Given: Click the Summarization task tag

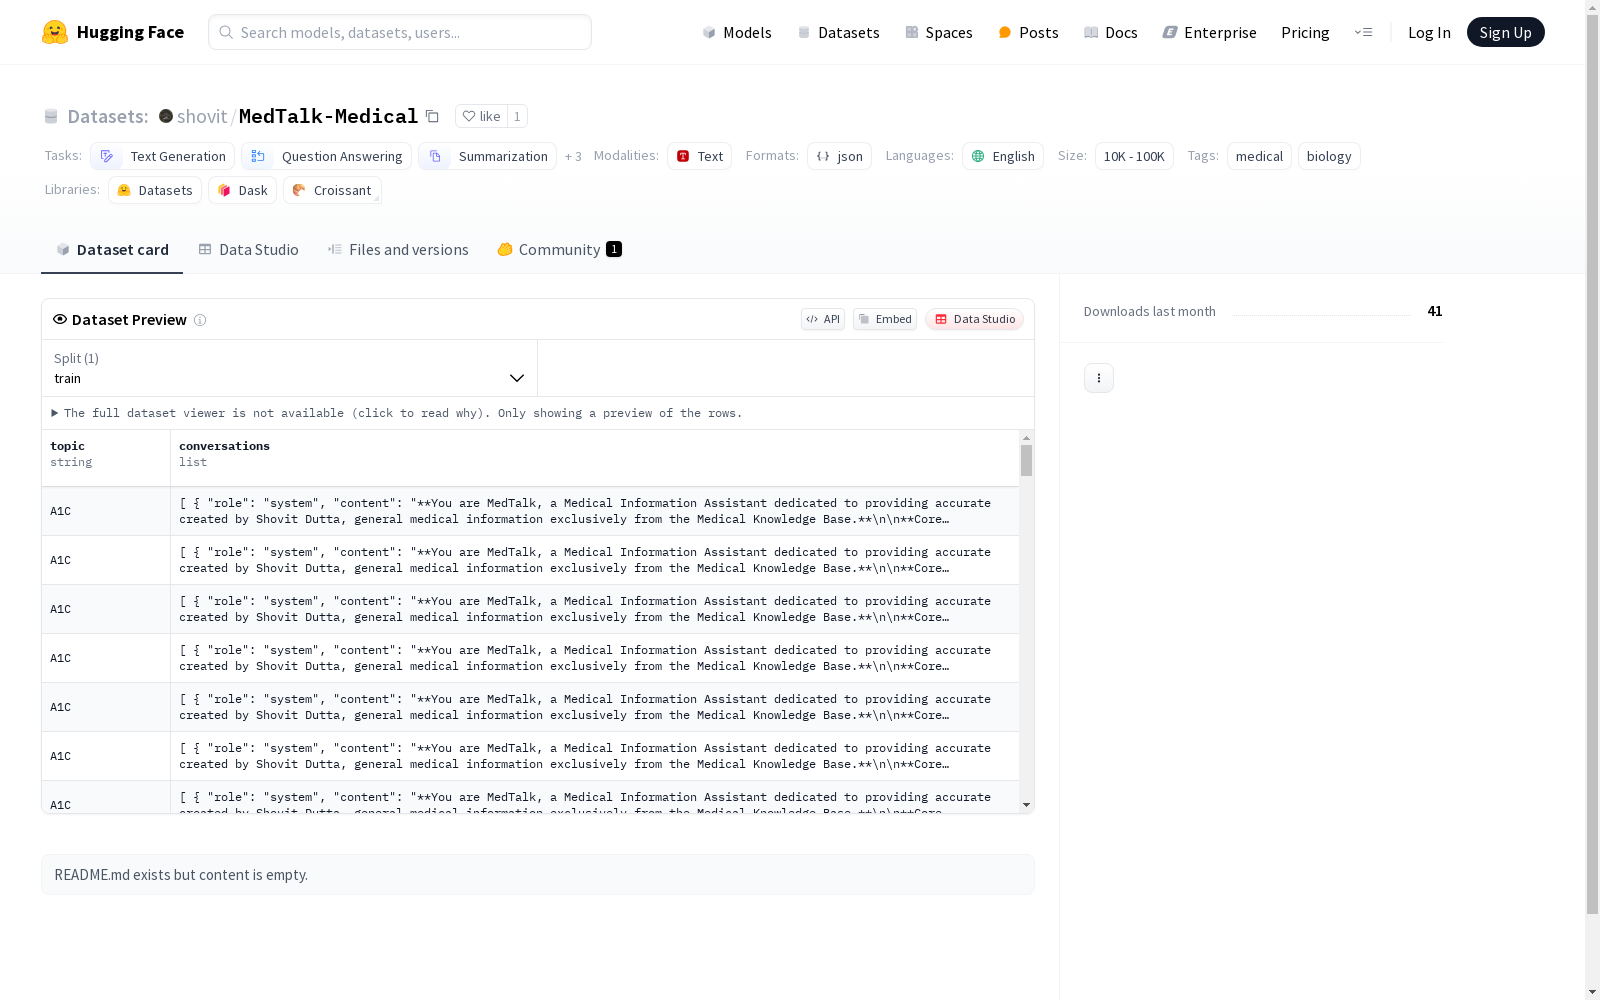Looking at the screenshot, I should (x=488, y=156).
